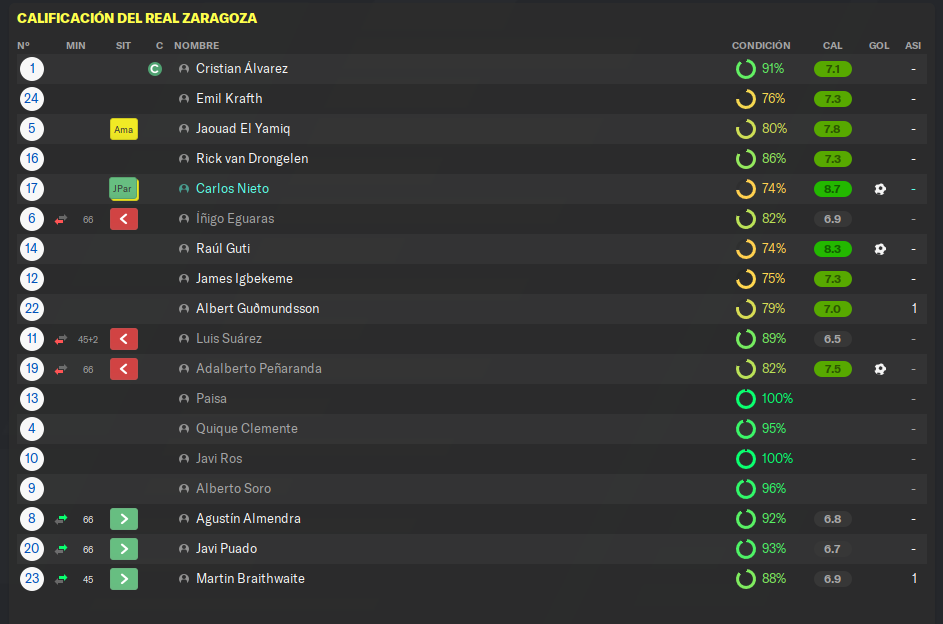Click shirt number 22 of Albert Guðmundsson
943x624 pixels.
tap(32, 309)
